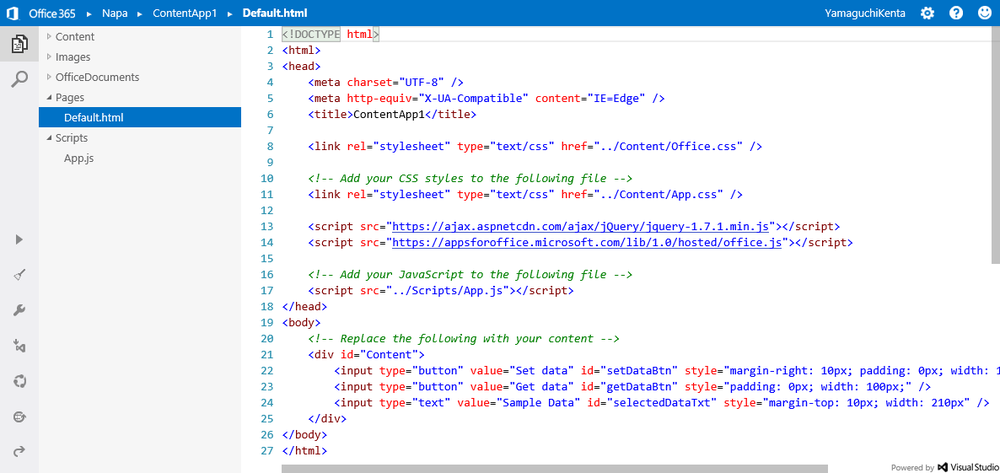This screenshot has height=473, width=1000.
Task: Click the 'Add your CSS styles' comment
Action: (x=470, y=178)
